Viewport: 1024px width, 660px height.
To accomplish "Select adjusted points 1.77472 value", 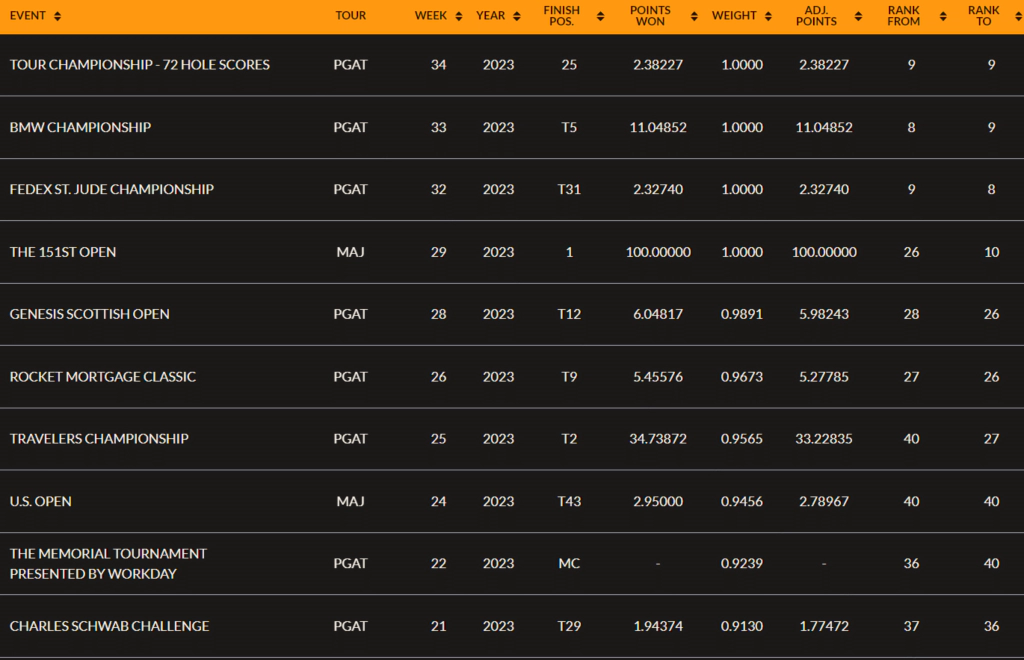I will tap(824, 626).
